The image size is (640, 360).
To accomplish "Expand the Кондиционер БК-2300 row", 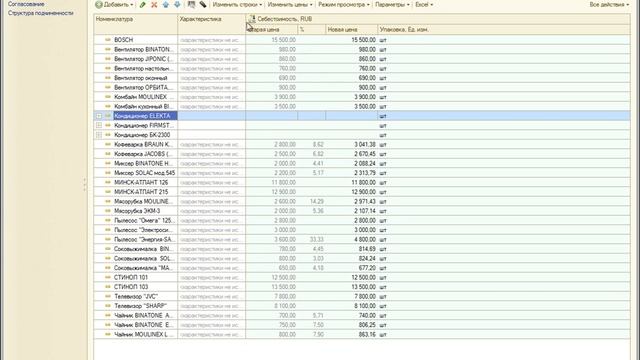I will pos(99,135).
